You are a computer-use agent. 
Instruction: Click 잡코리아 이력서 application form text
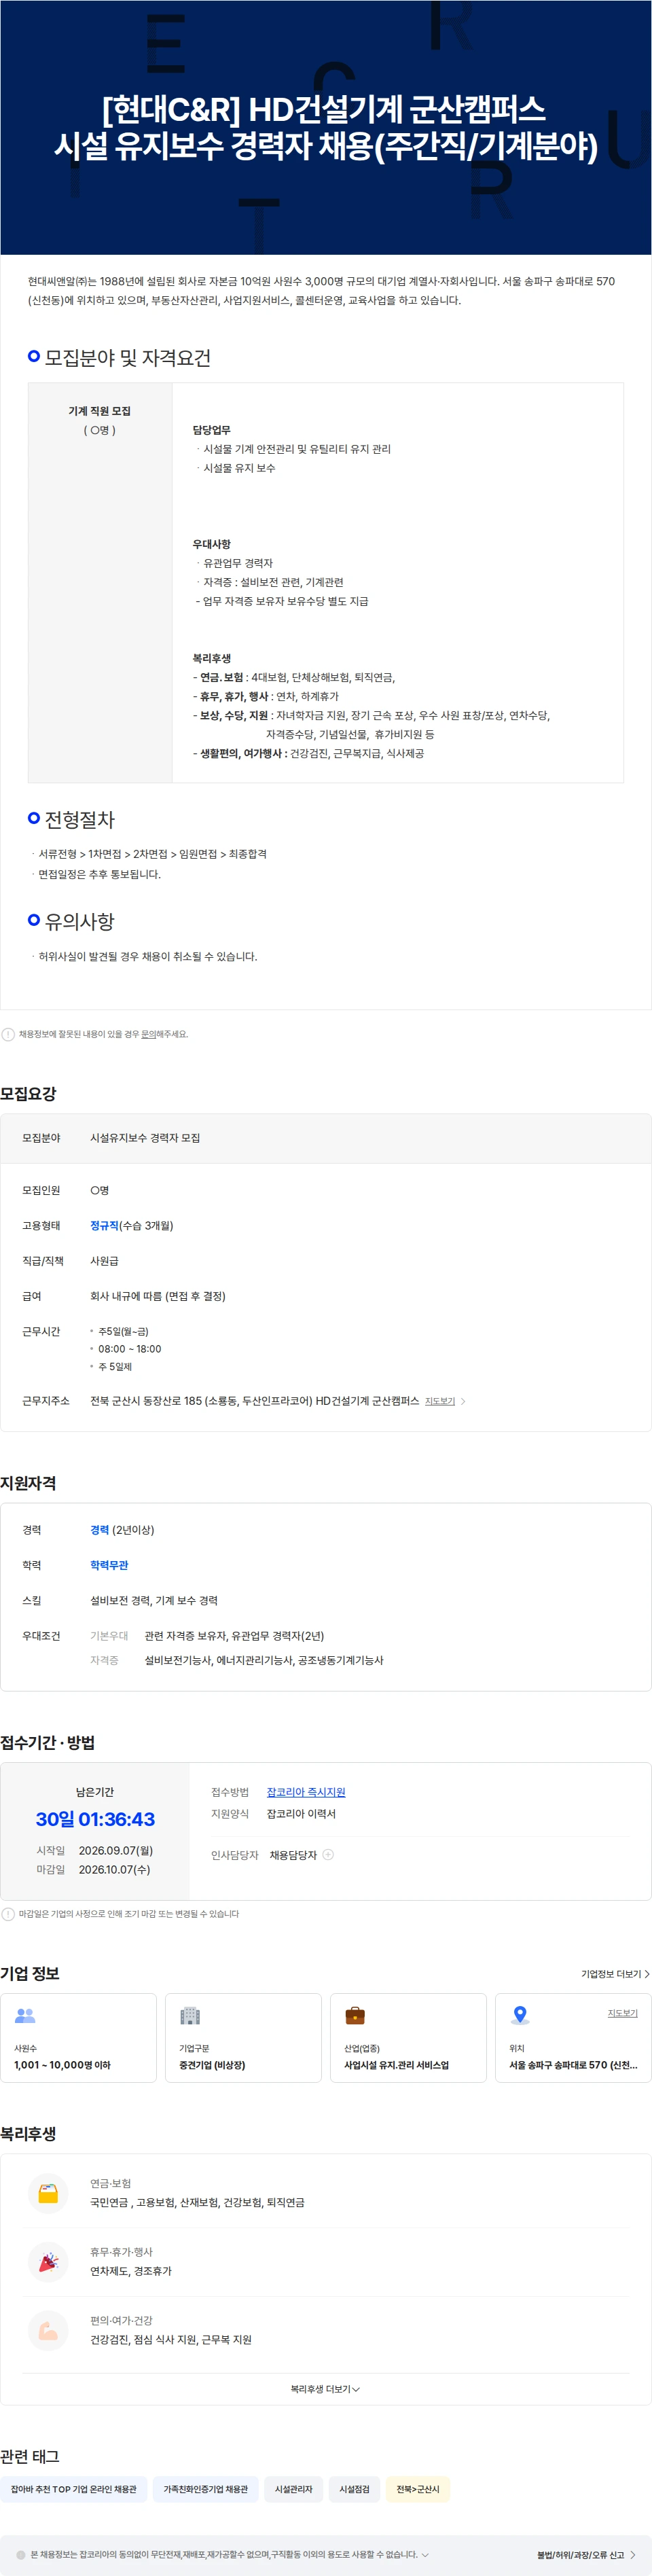301,1813
